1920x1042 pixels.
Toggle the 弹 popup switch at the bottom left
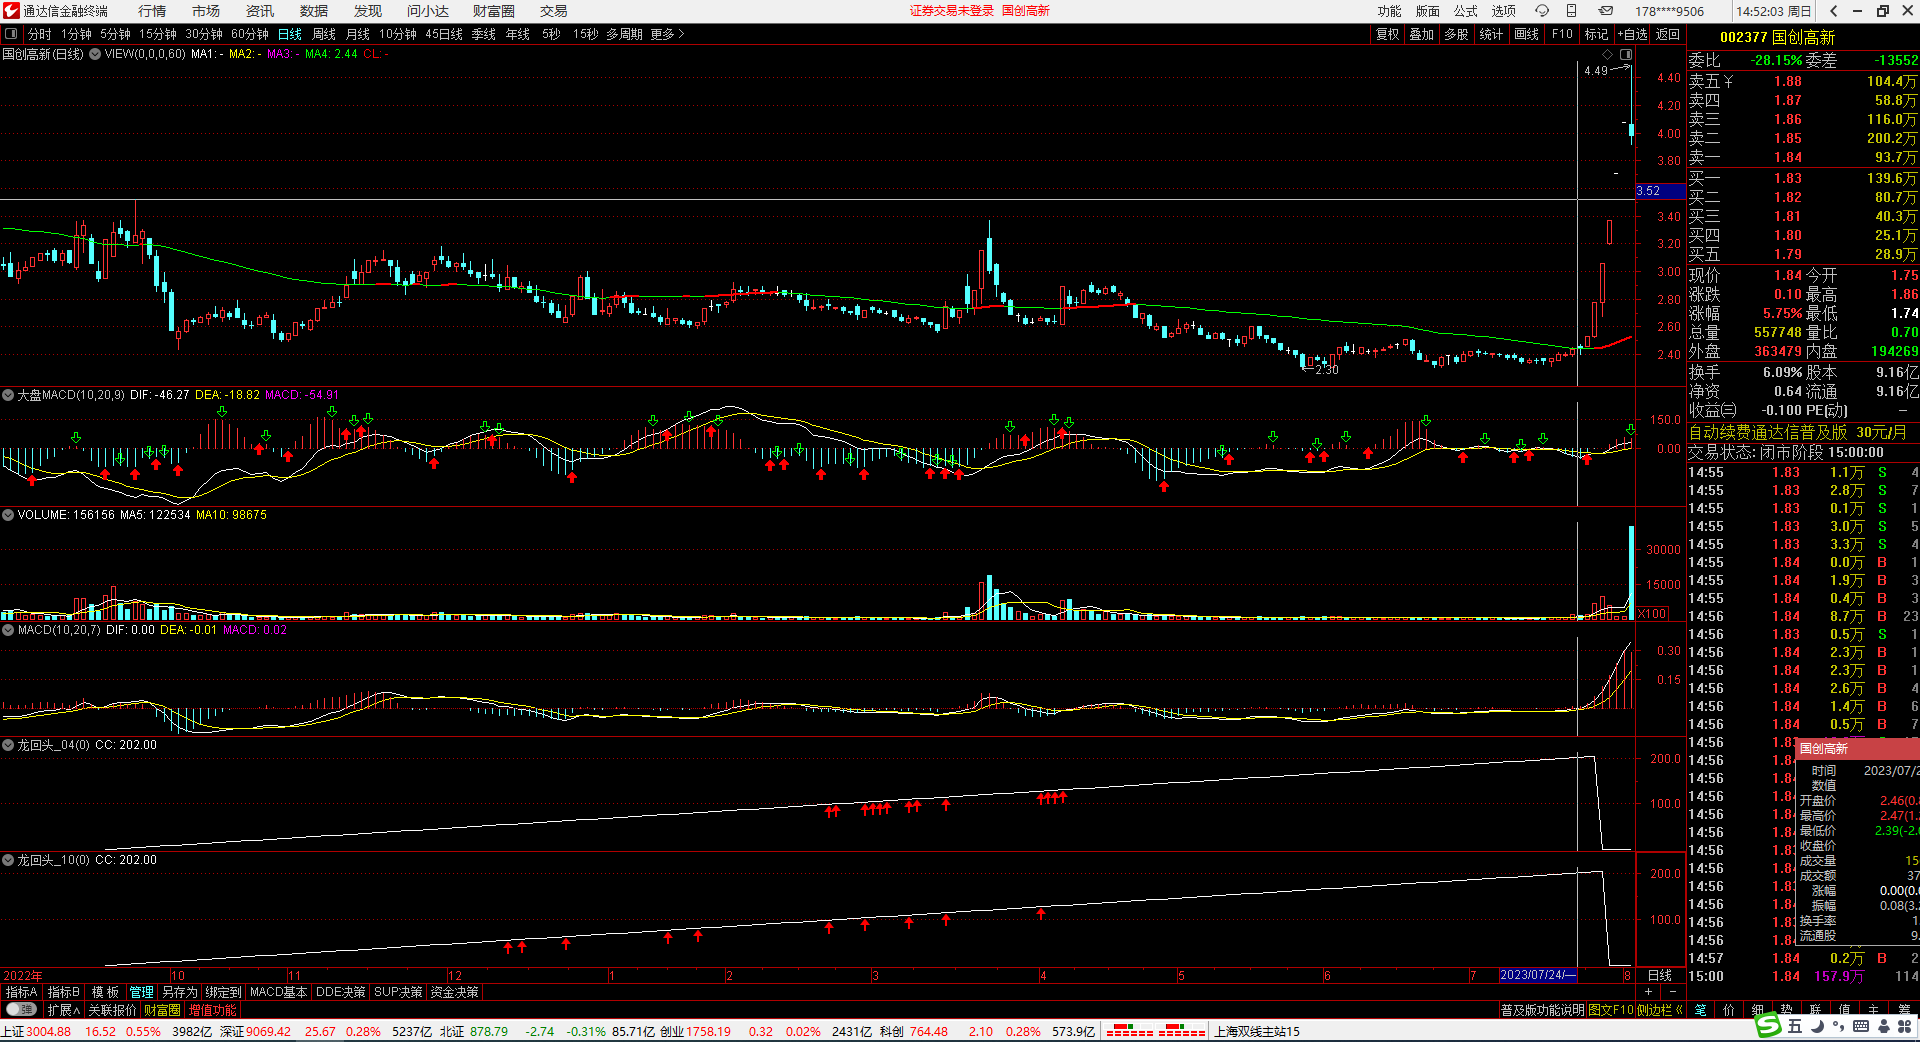click(x=21, y=1010)
